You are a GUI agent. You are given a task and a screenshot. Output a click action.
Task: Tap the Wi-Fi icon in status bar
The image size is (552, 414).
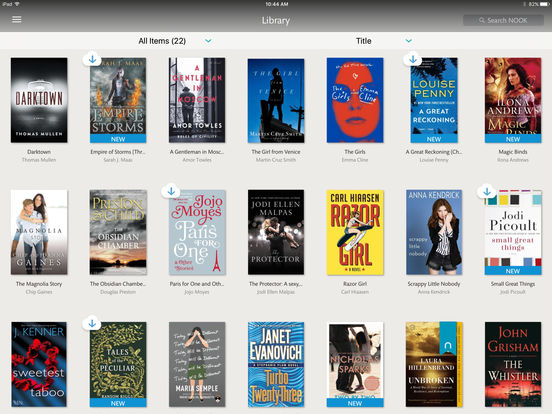click(x=17, y=4)
